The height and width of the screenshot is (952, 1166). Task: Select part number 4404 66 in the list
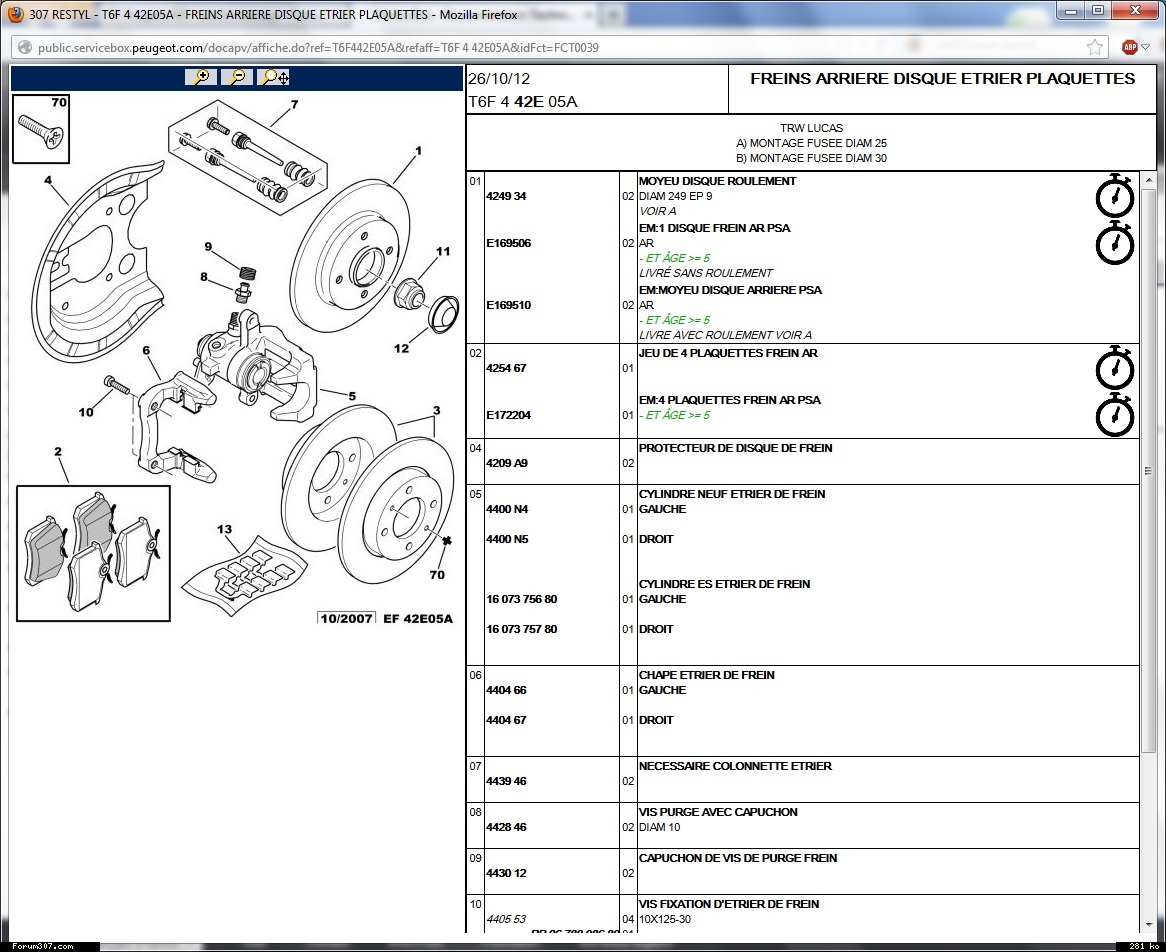pyautogui.click(x=506, y=690)
